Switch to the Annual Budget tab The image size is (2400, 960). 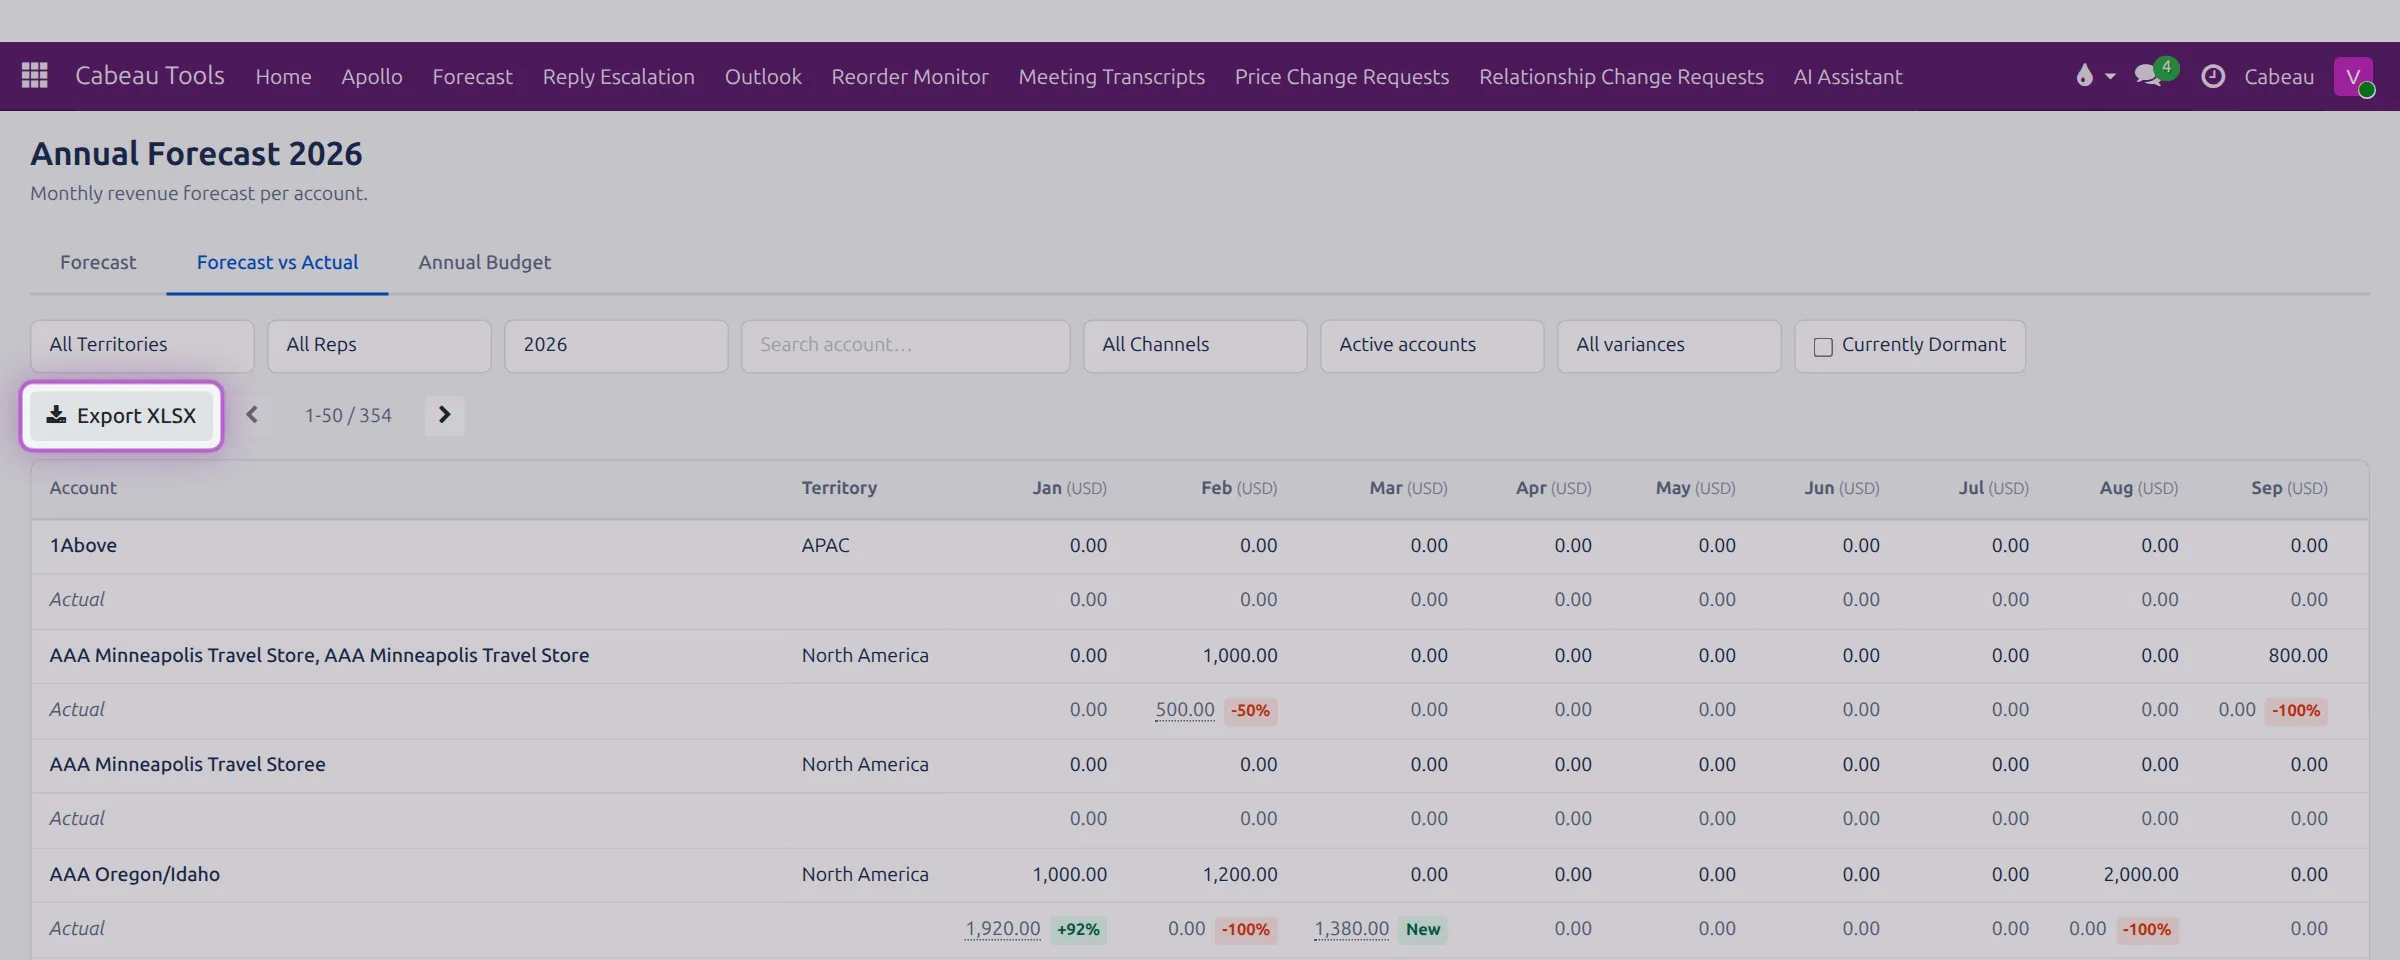485,263
